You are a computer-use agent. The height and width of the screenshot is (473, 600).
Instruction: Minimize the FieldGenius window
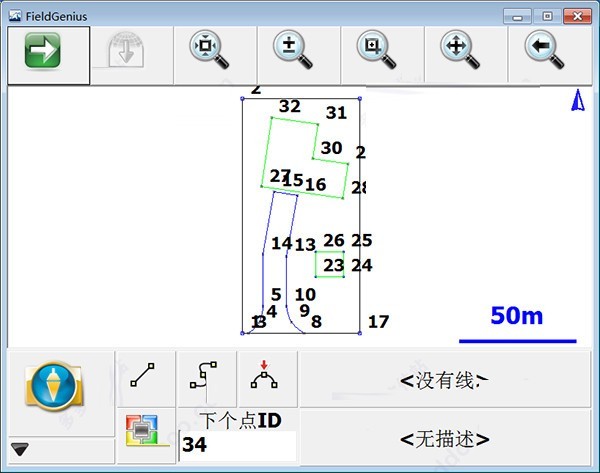[517, 16]
